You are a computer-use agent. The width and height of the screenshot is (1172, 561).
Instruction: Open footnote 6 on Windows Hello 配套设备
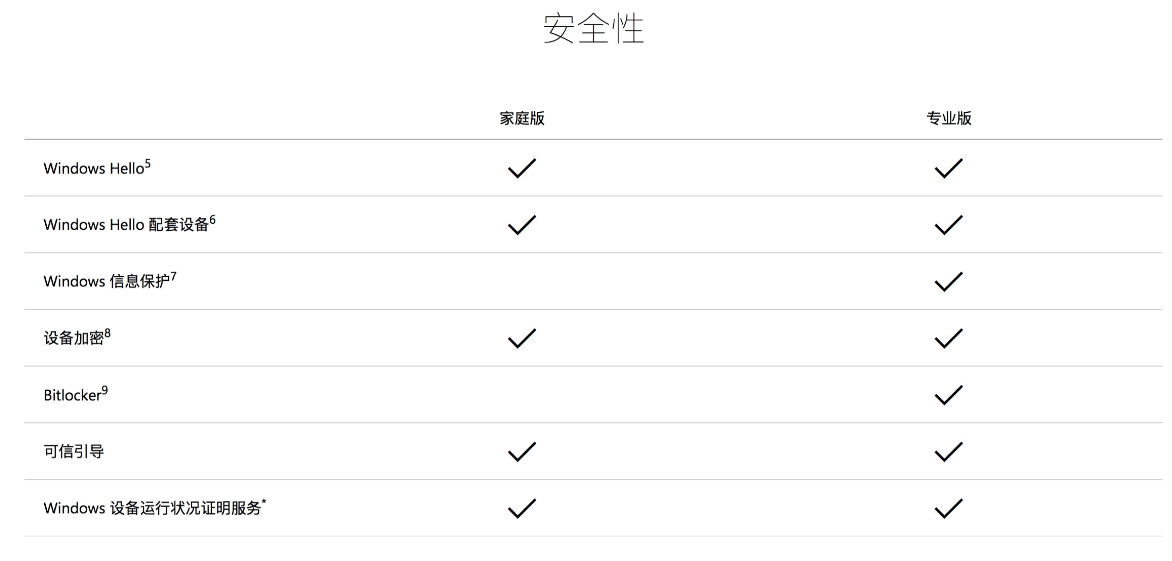pyautogui.click(x=212, y=220)
